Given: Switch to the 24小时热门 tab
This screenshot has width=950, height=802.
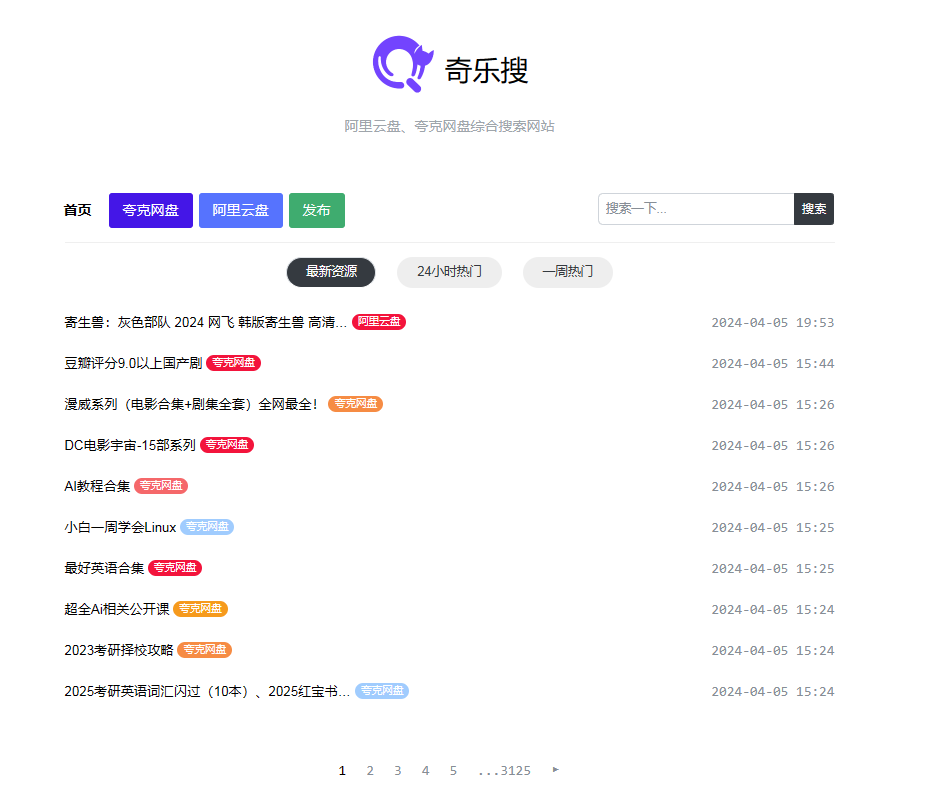Looking at the screenshot, I should tap(449, 272).
